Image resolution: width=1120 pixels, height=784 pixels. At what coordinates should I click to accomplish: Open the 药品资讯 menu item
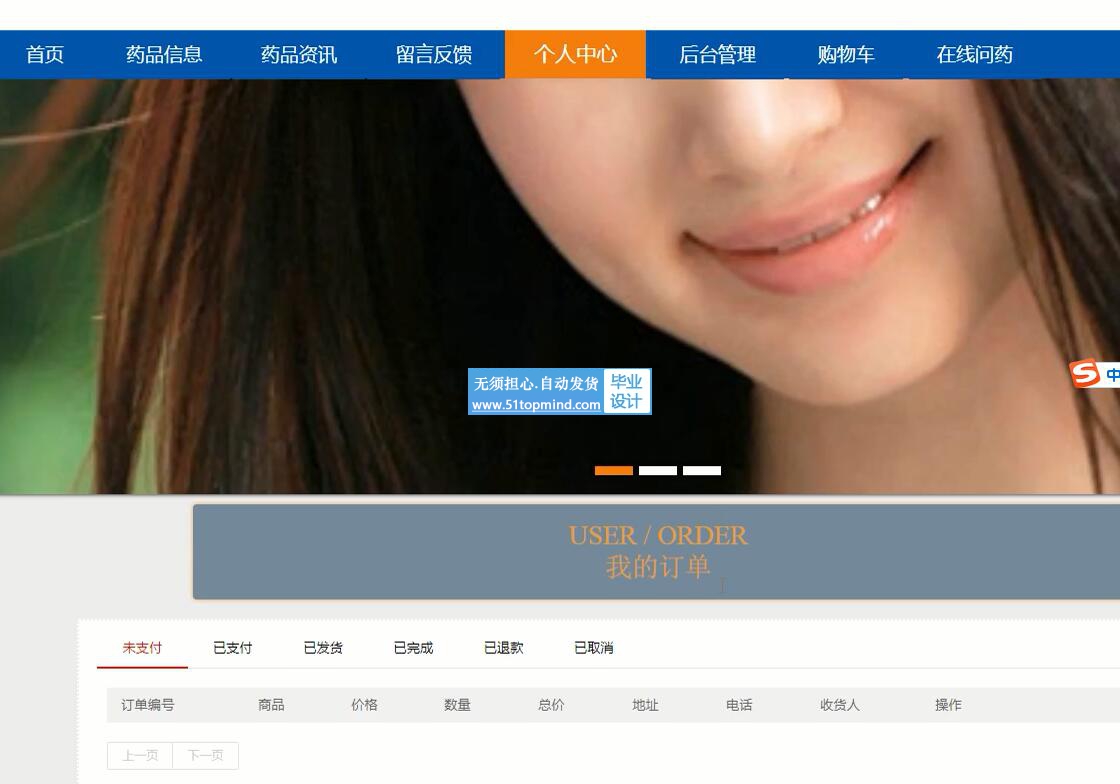tap(299, 54)
